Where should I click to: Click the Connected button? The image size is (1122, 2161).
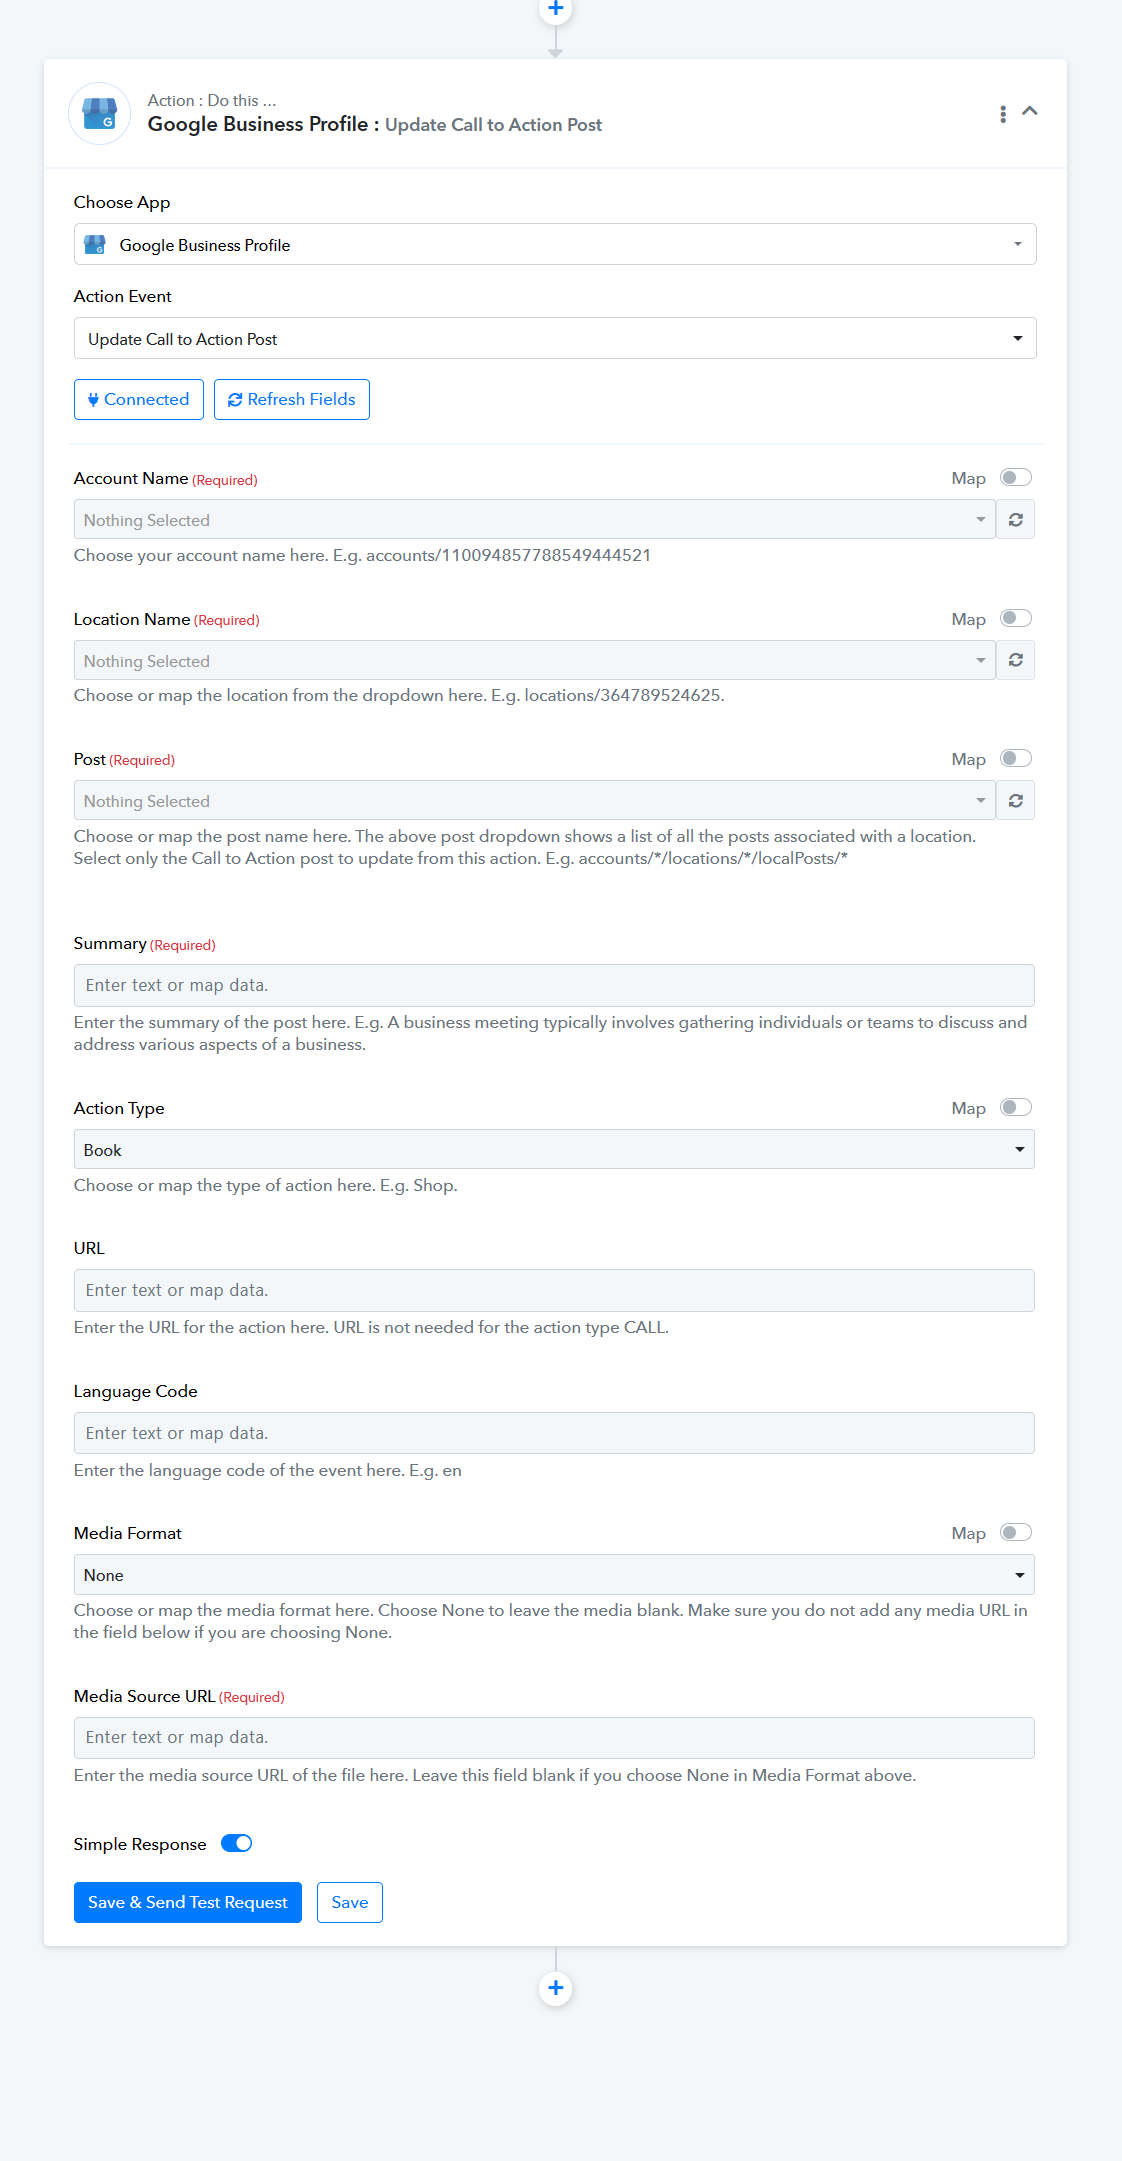pyautogui.click(x=139, y=400)
